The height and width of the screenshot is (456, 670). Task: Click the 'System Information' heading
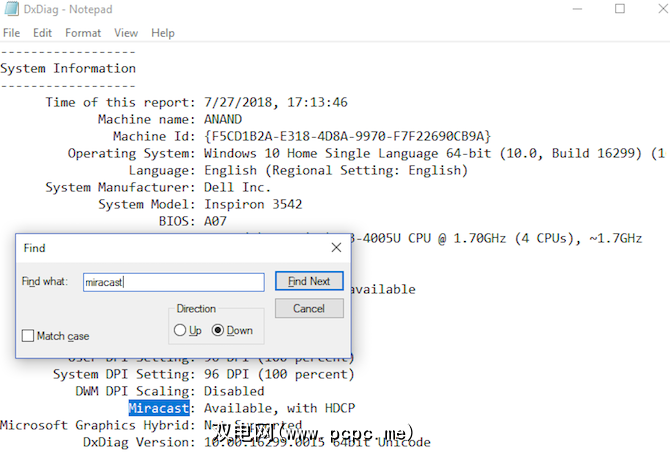click(x=68, y=68)
